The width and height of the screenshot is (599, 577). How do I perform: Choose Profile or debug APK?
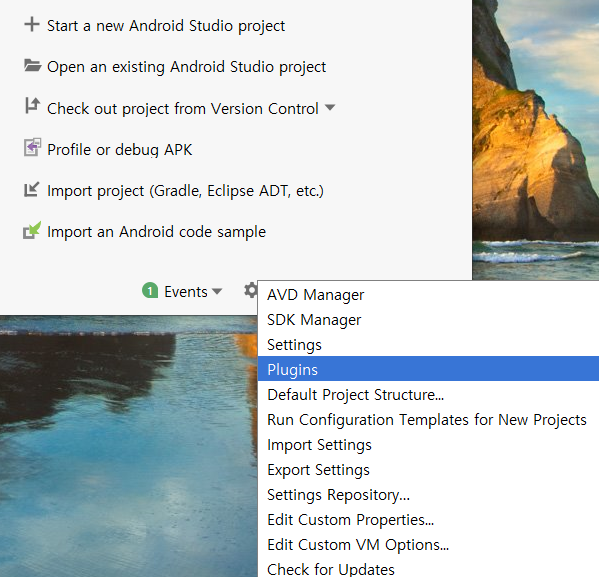click(120, 149)
